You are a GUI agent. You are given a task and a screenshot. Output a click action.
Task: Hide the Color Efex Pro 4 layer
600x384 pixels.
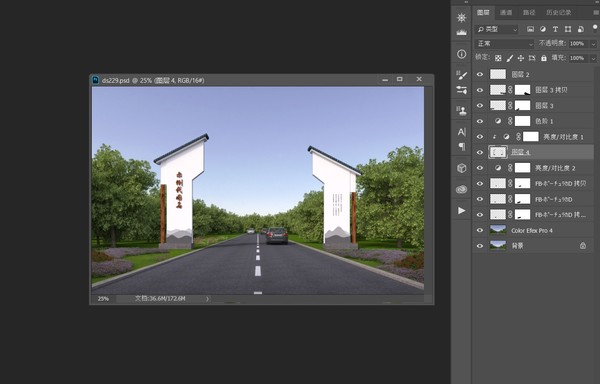point(480,230)
